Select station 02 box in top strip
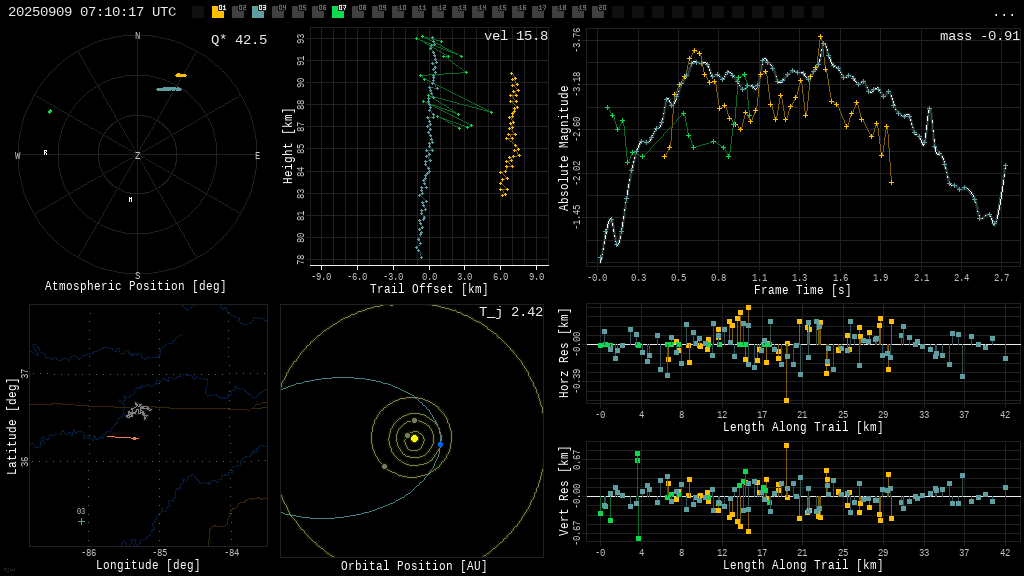Image resolution: width=1024 pixels, height=576 pixels. [238, 12]
